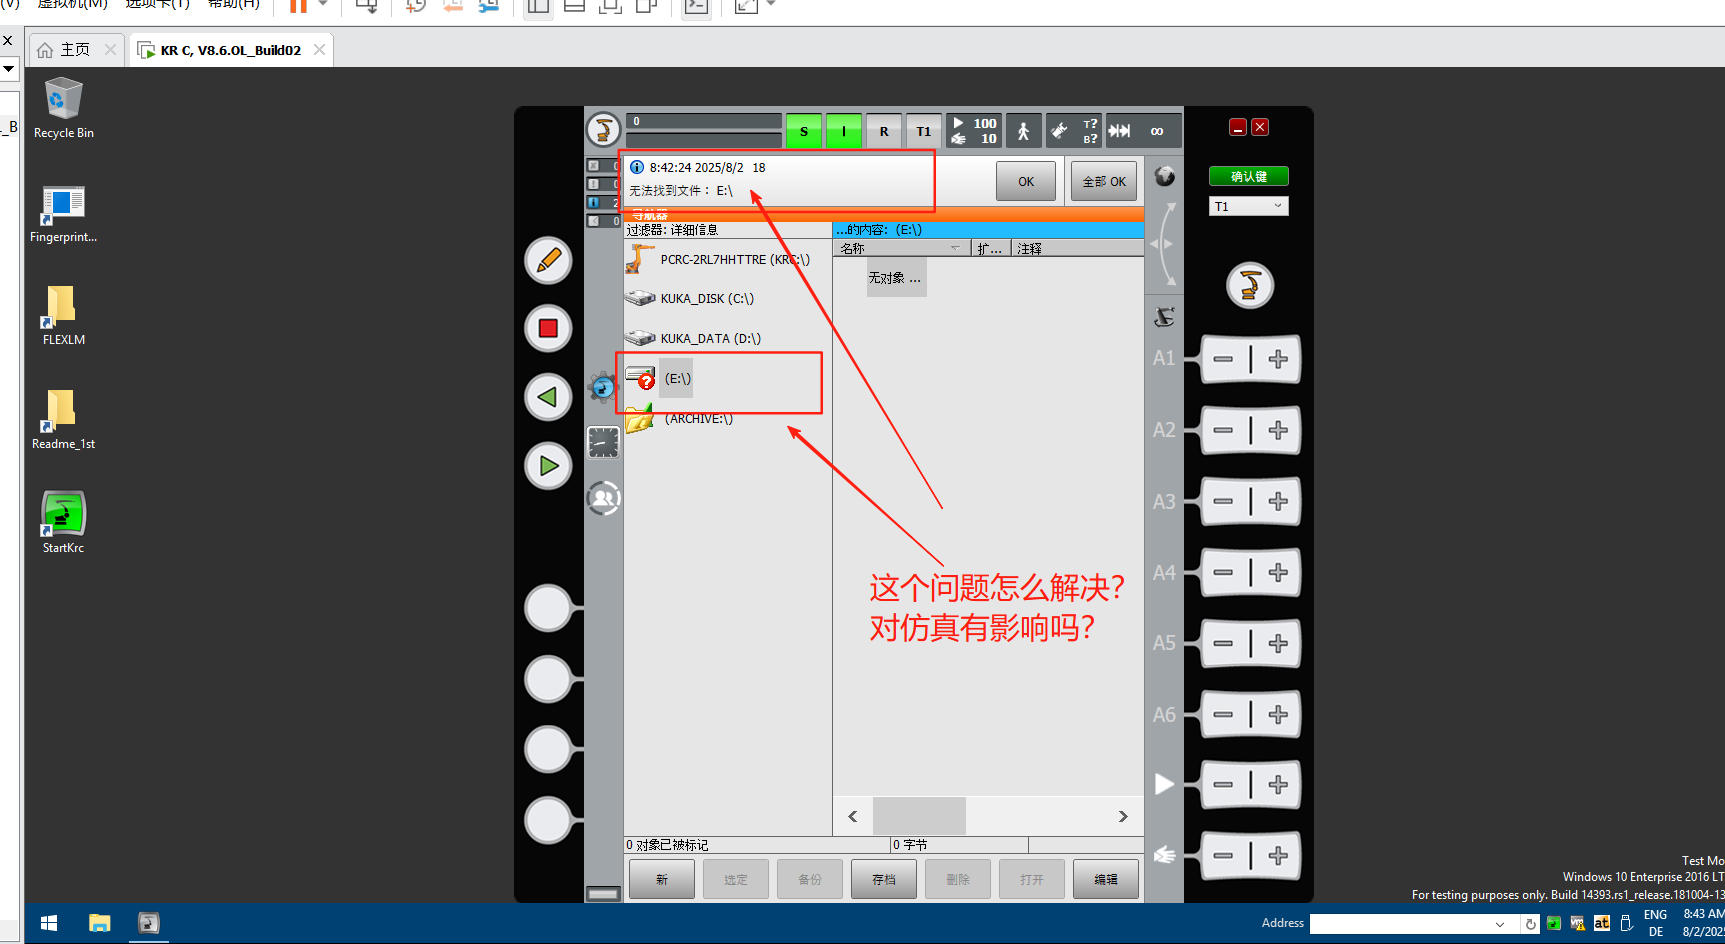
Task: Click the Start backwards arrow button
Action: click(548, 397)
